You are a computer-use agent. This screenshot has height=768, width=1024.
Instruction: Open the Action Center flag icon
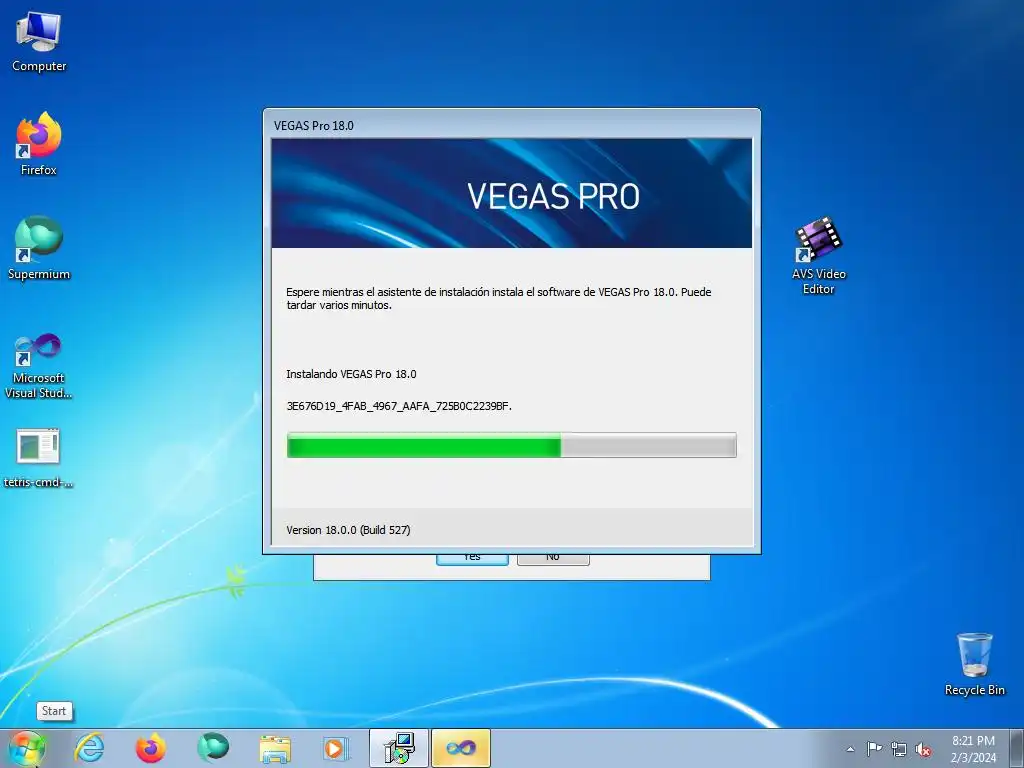[874, 749]
